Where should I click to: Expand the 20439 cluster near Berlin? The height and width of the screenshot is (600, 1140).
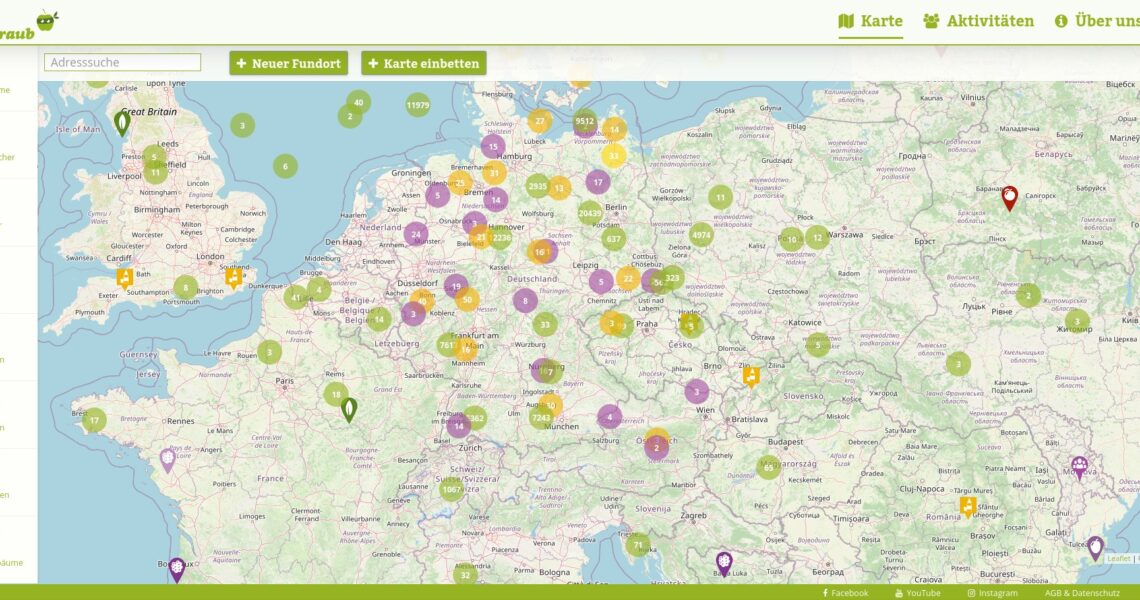point(590,212)
